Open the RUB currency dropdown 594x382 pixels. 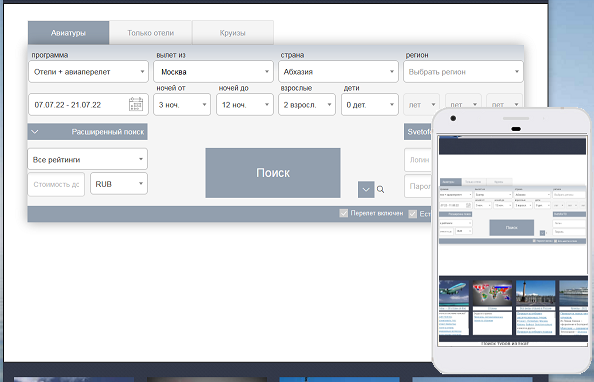tap(119, 184)
